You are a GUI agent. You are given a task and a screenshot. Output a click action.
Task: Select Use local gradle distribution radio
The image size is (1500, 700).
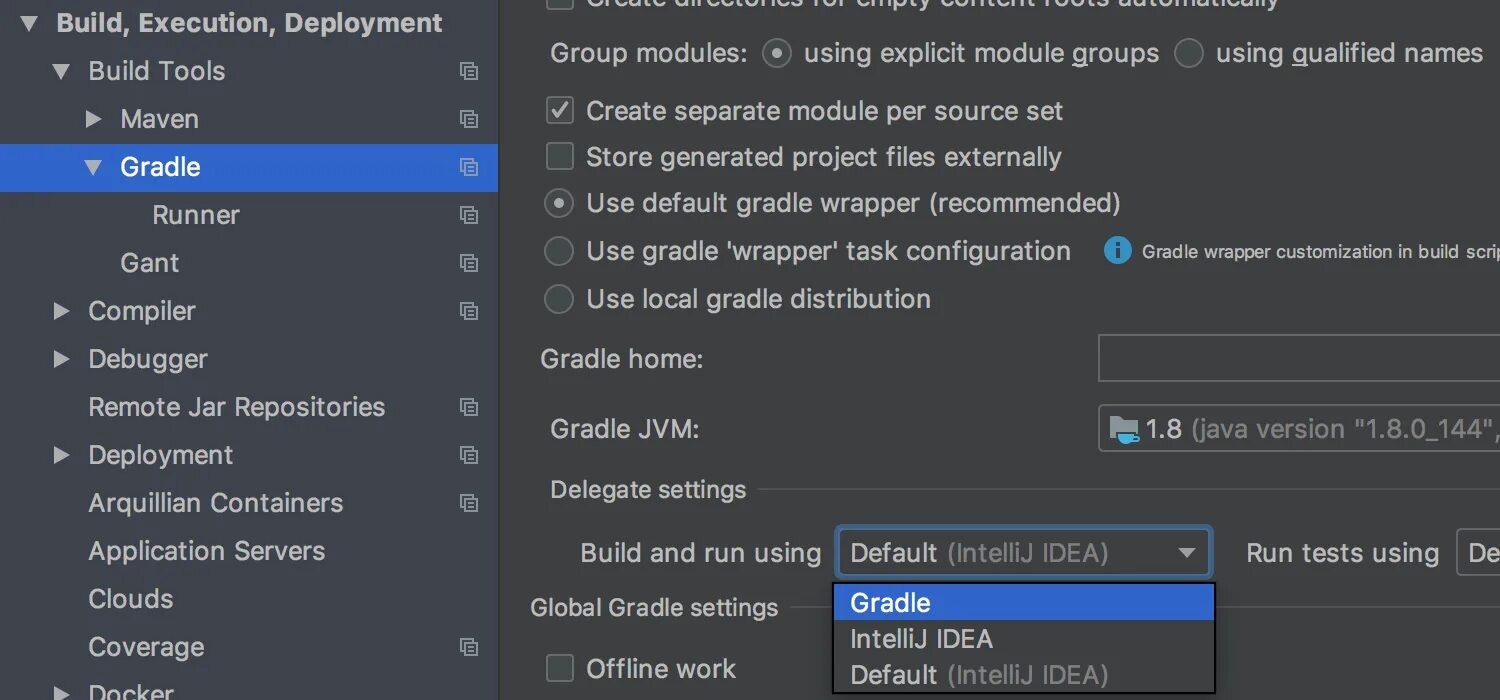coord(559,299)
